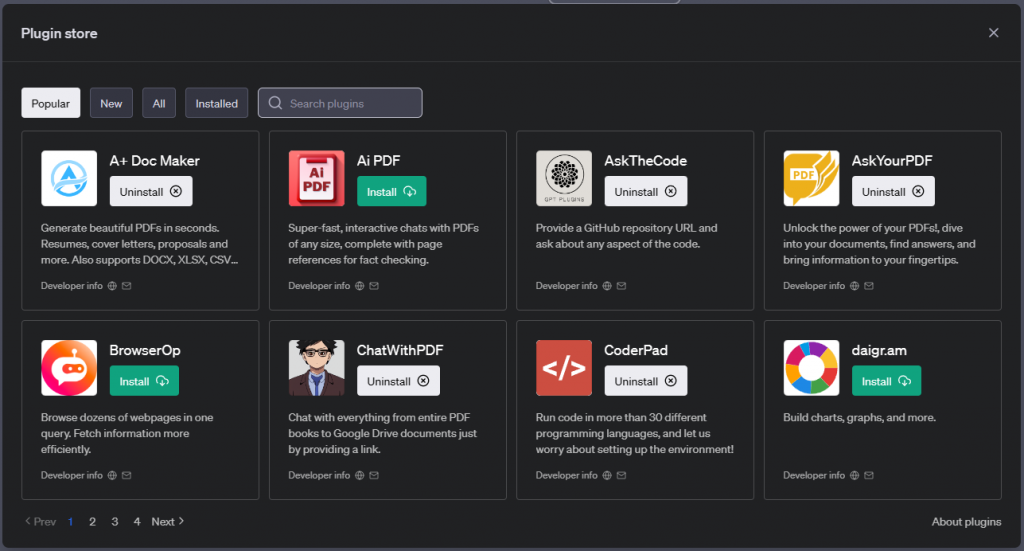Screen dimensions: 1024x551
Task: Click the BrowserOp plugin title
Action: click(x=145, y=350)
